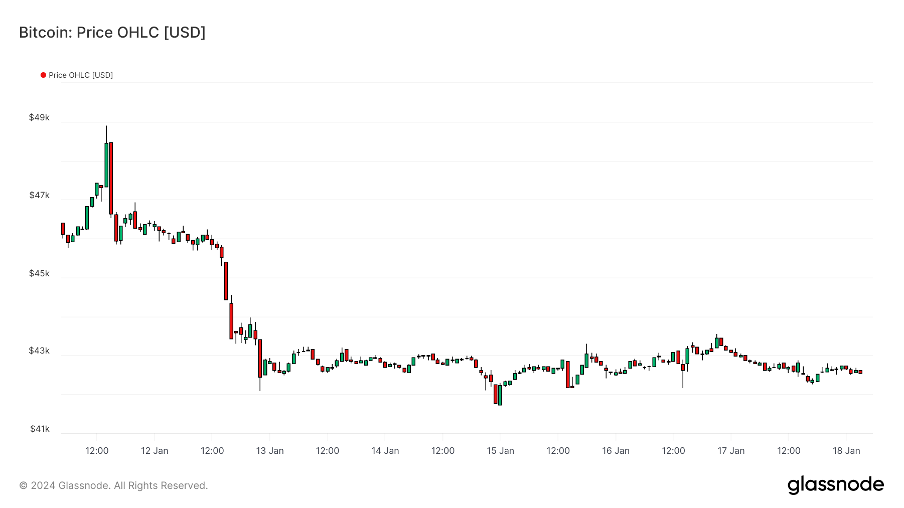Screen dimensions: 904x508
Task: Select the $47k y-axis label
Action: click(39, 195)
